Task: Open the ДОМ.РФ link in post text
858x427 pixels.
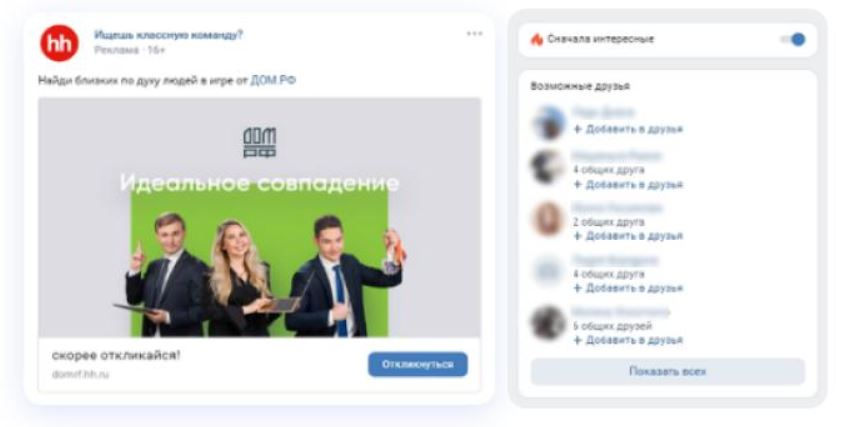Action: click(273, 80)
